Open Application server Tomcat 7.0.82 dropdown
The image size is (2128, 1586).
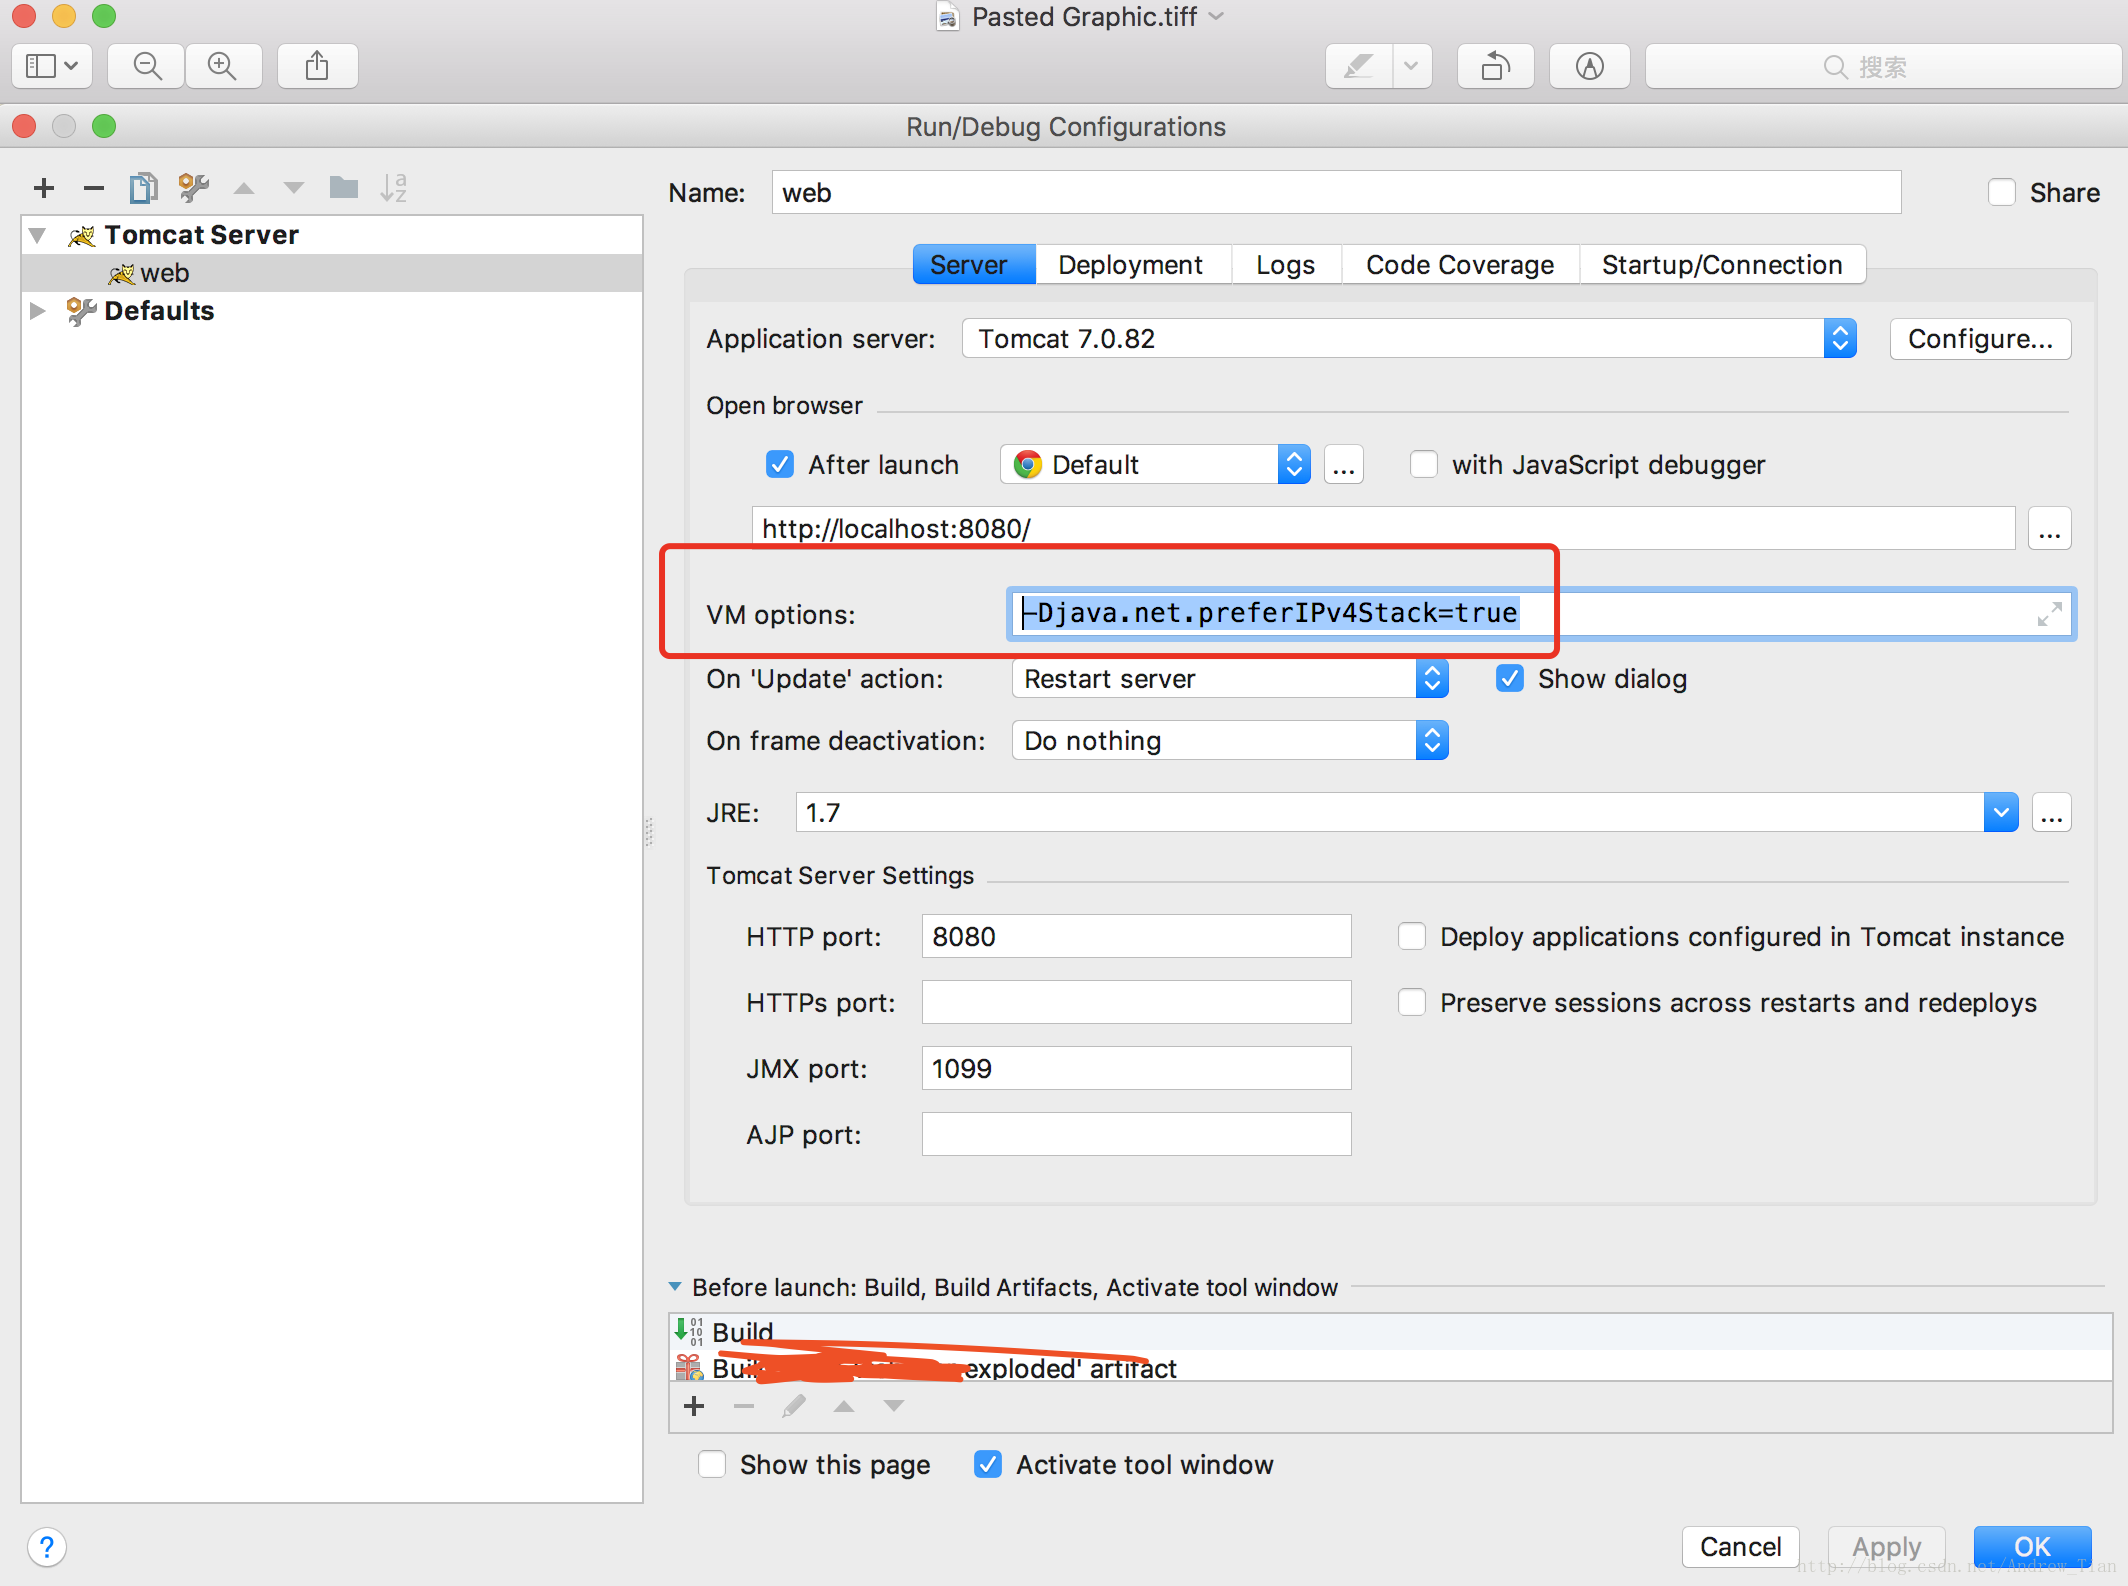tap(1409, 339)
